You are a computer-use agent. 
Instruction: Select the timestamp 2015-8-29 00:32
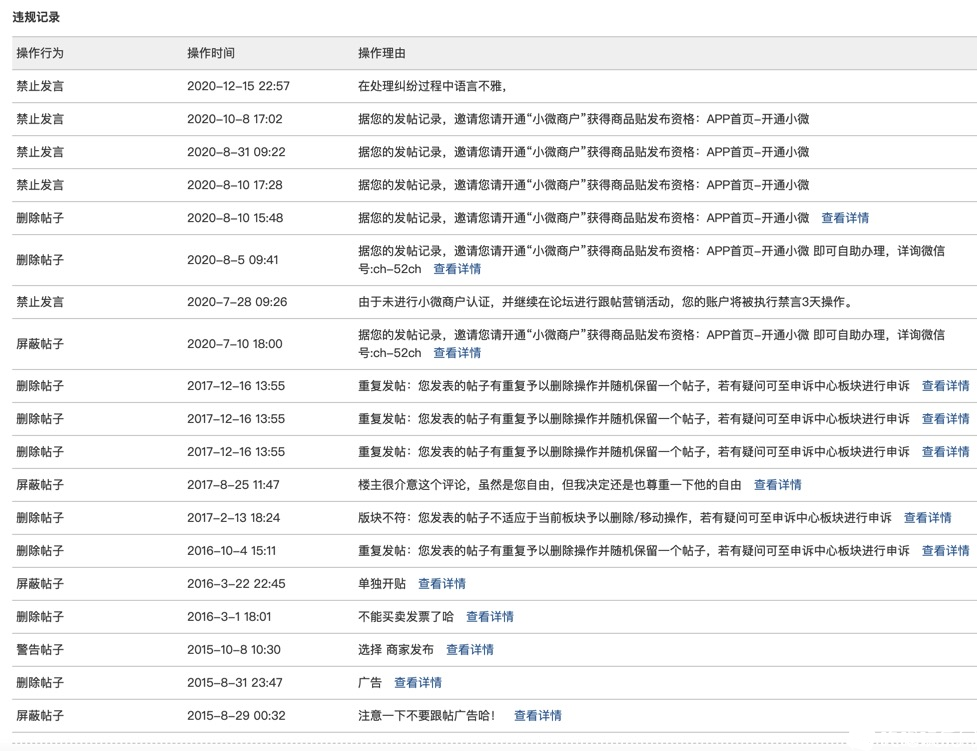tap(236, 716)
